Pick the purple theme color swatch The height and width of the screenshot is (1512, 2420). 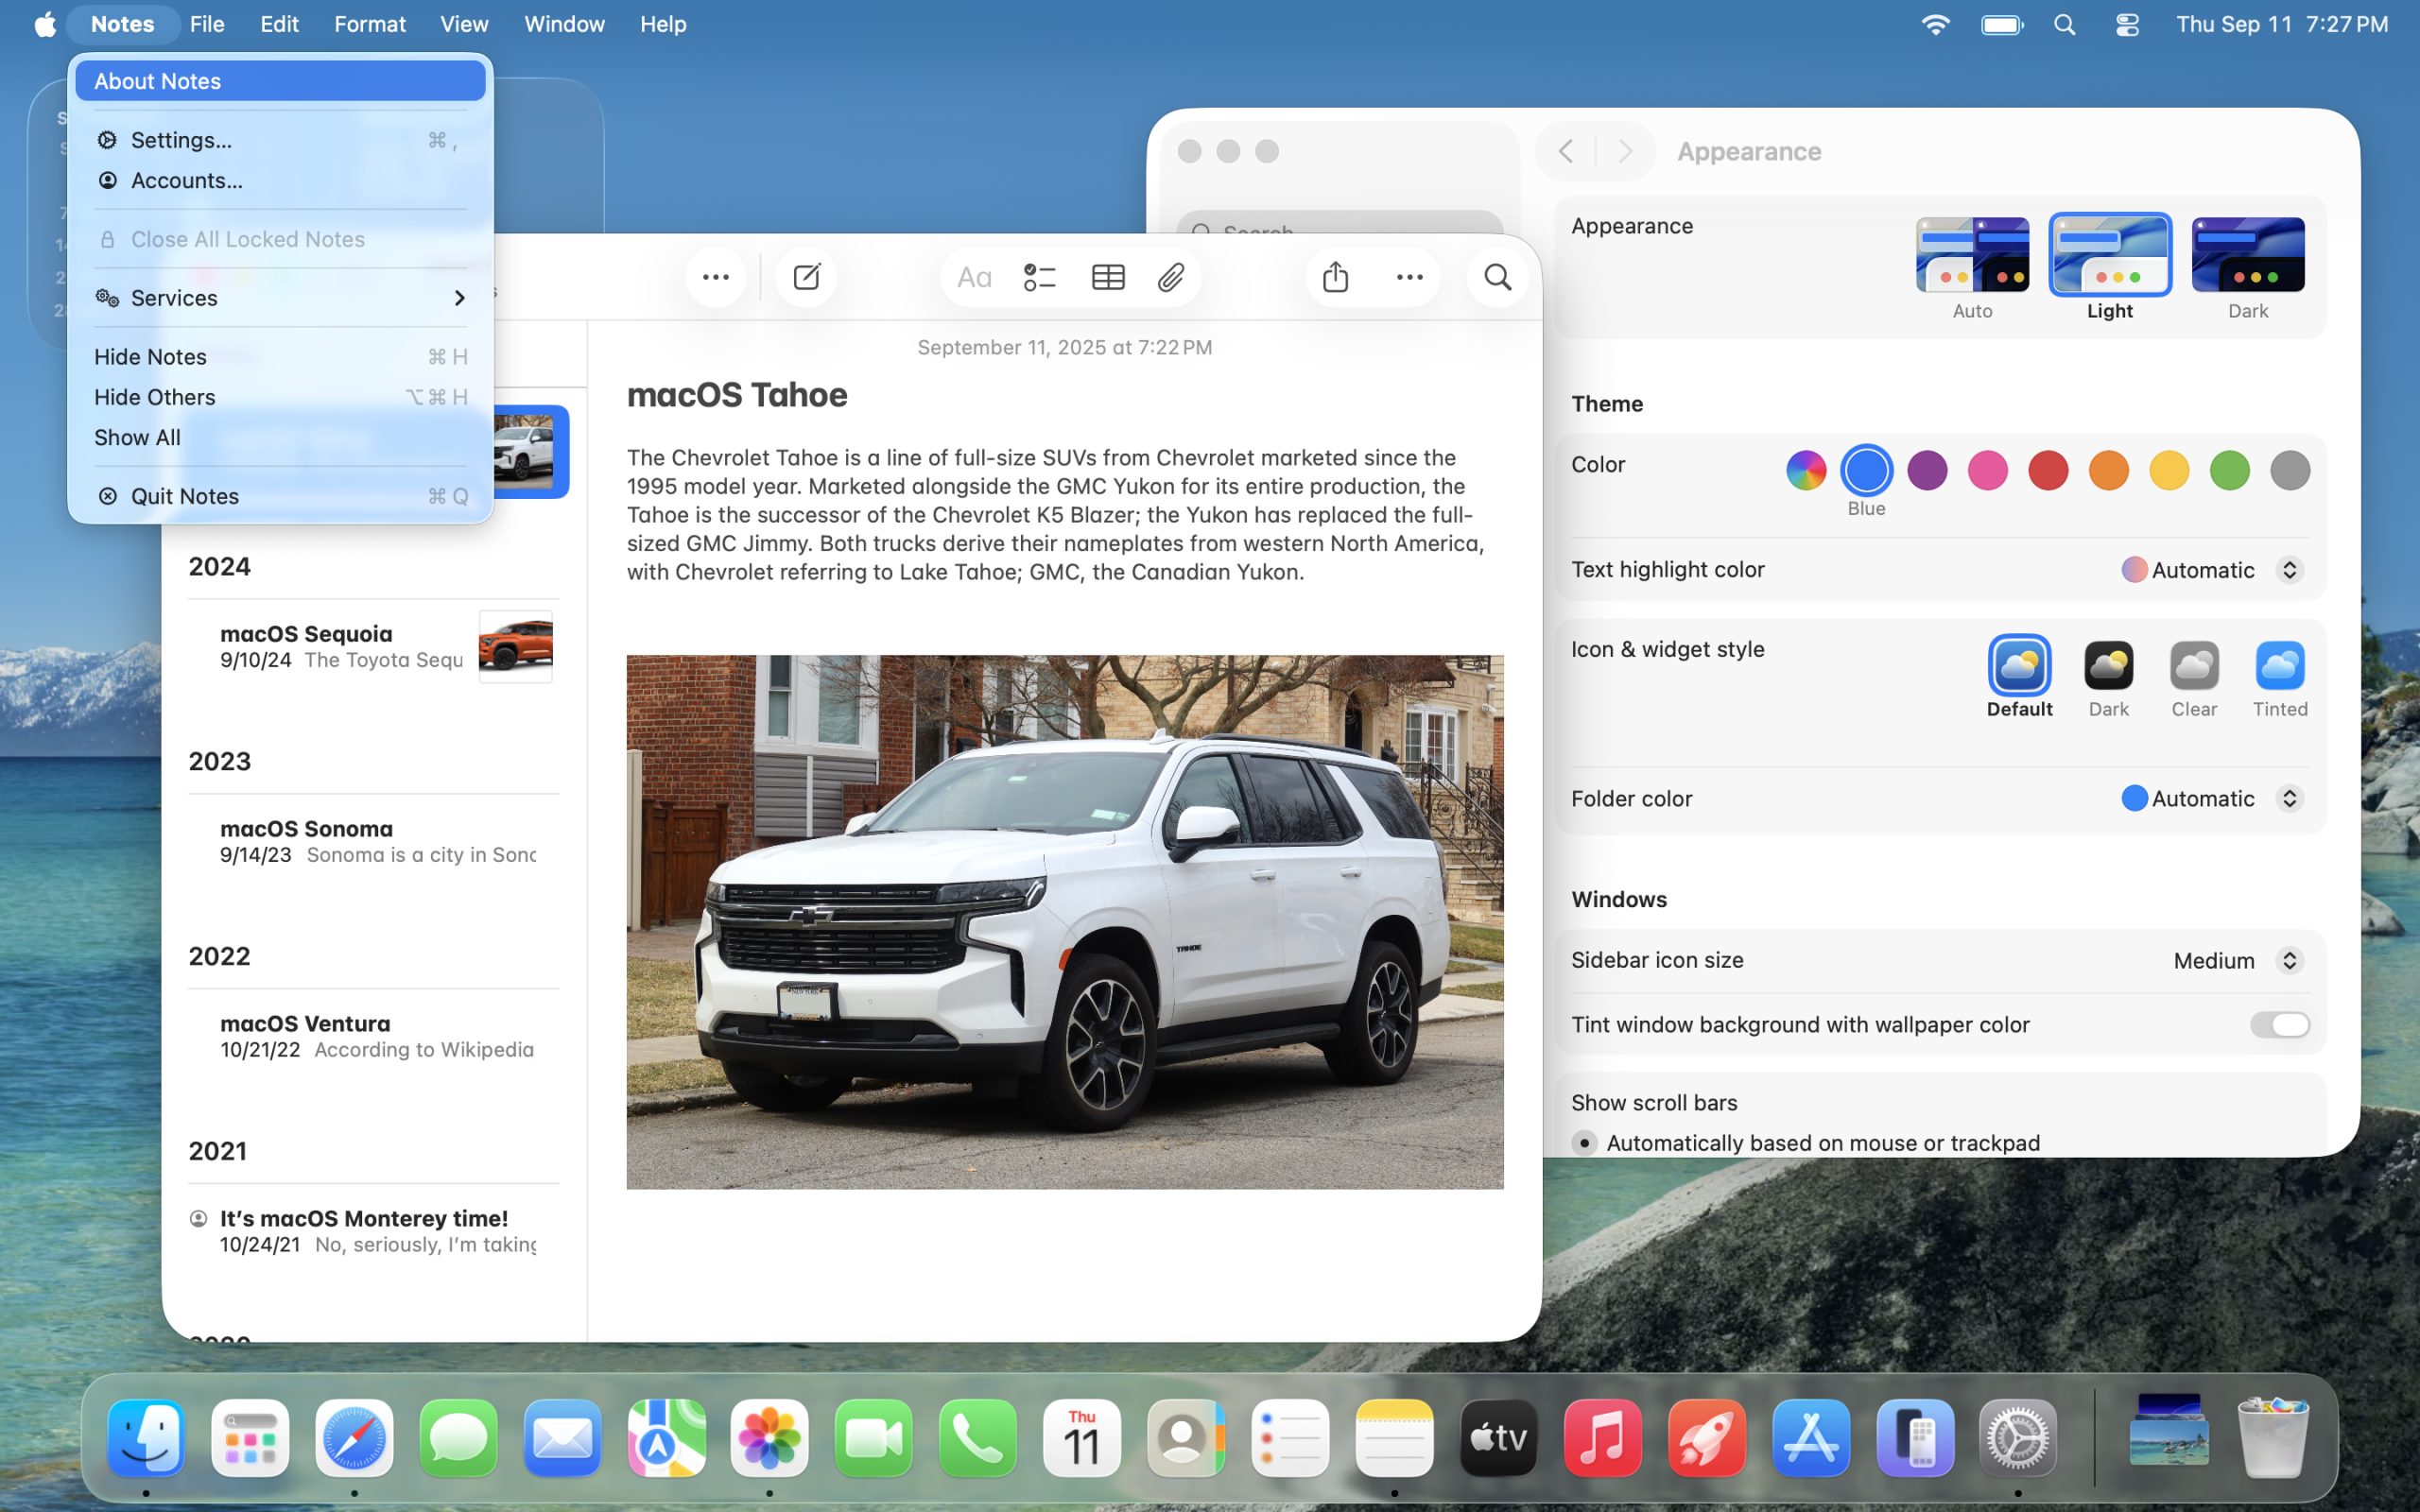coord(1927,470)
